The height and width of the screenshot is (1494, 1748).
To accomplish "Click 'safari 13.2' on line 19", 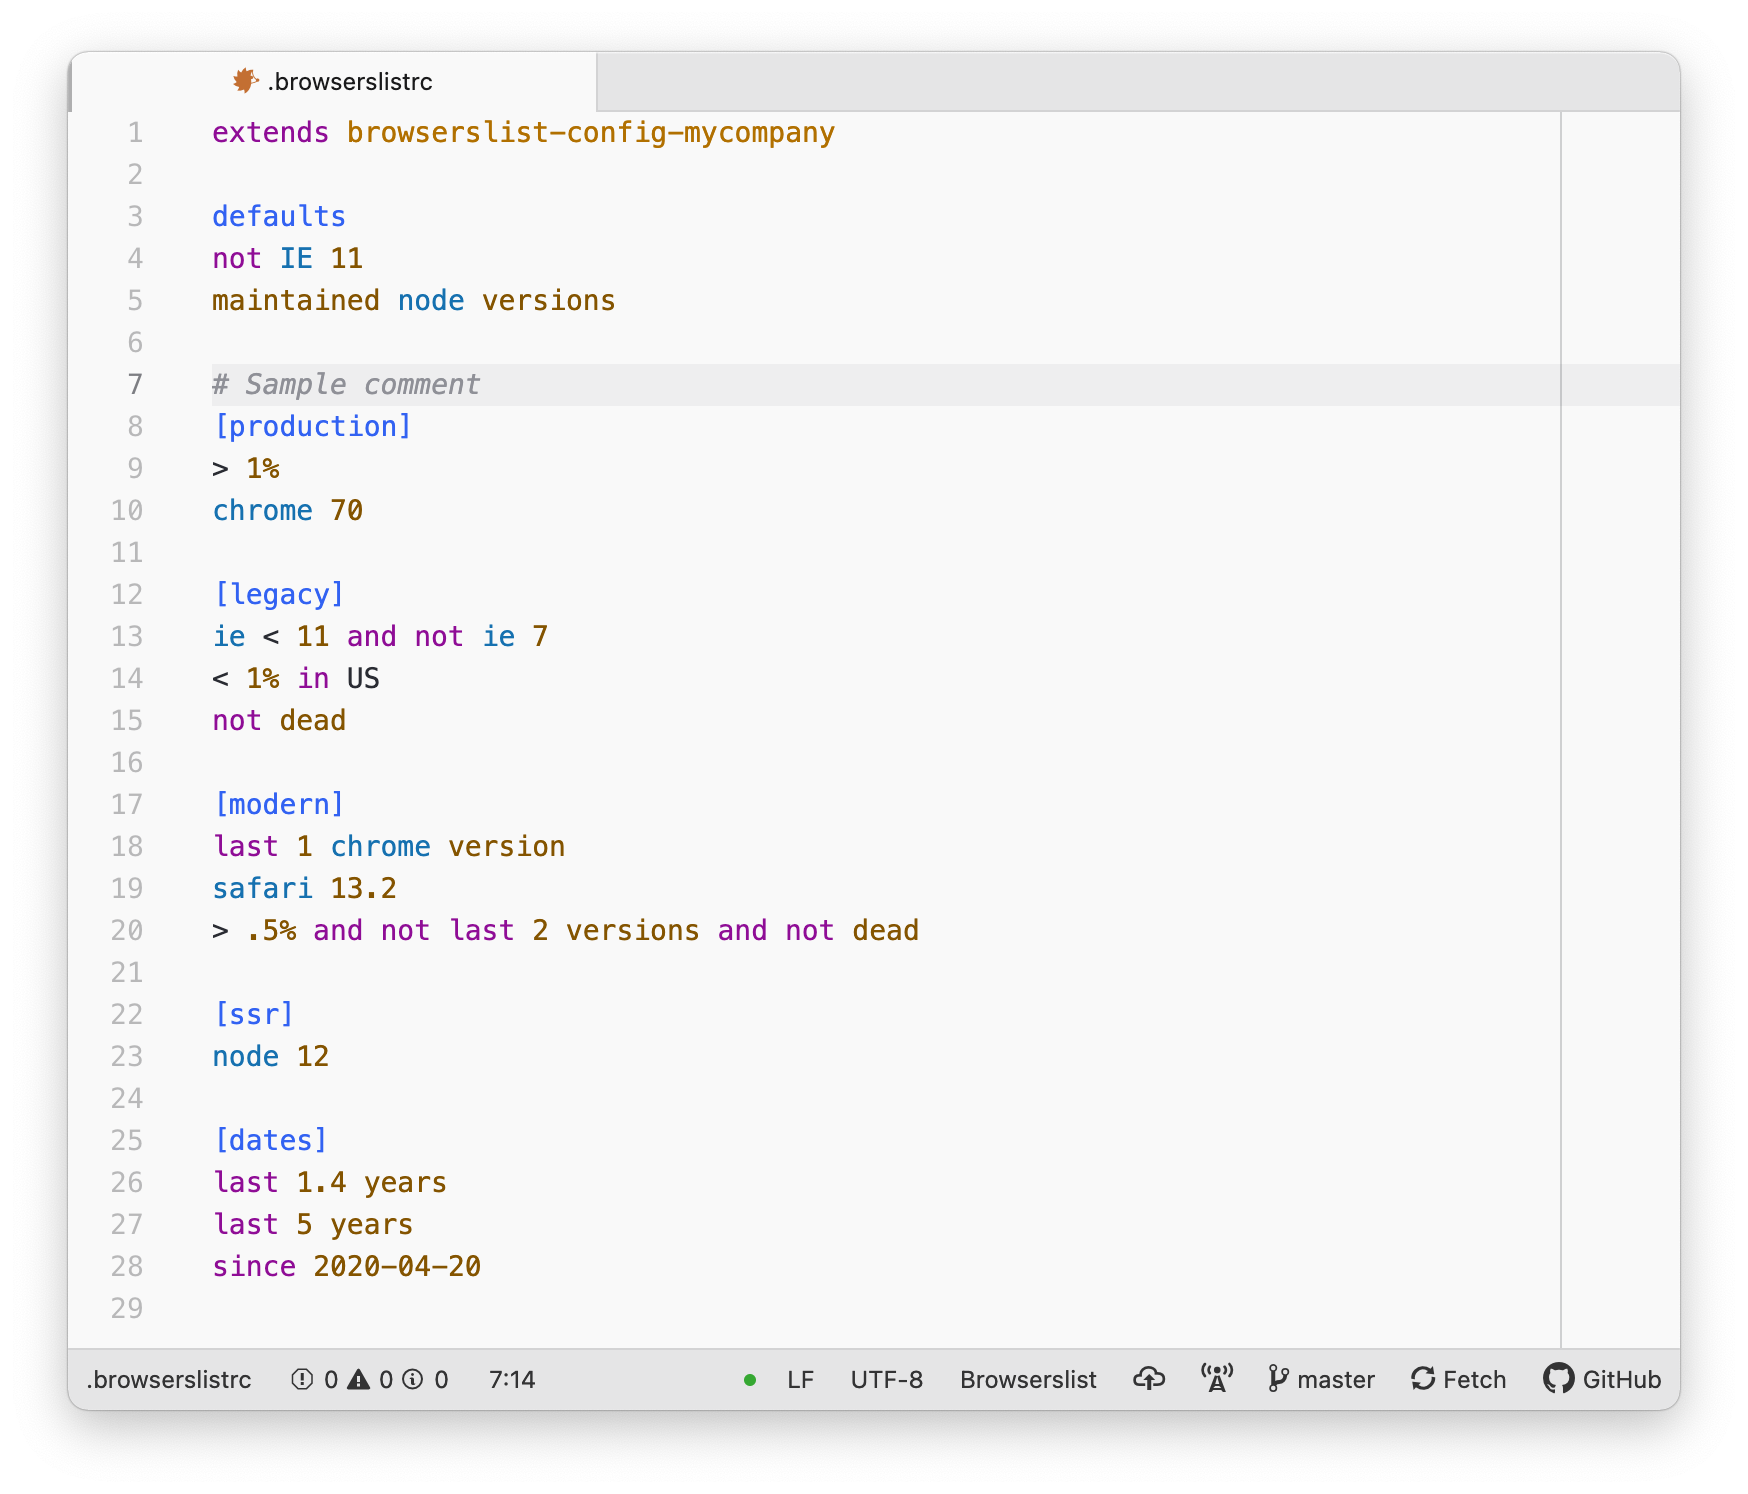I will coord(304,889).
